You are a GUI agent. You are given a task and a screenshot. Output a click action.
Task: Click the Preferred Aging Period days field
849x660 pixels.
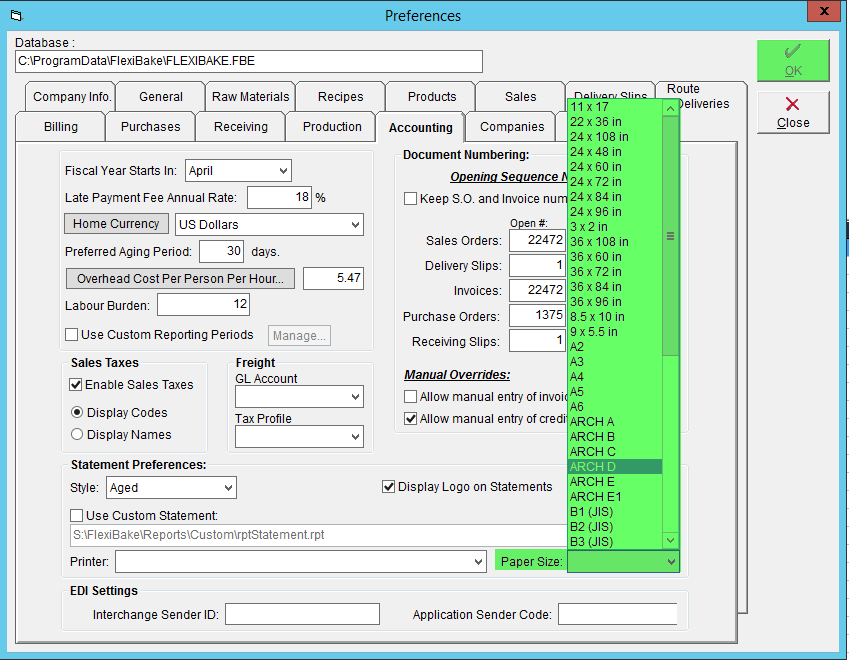[221, 251]
